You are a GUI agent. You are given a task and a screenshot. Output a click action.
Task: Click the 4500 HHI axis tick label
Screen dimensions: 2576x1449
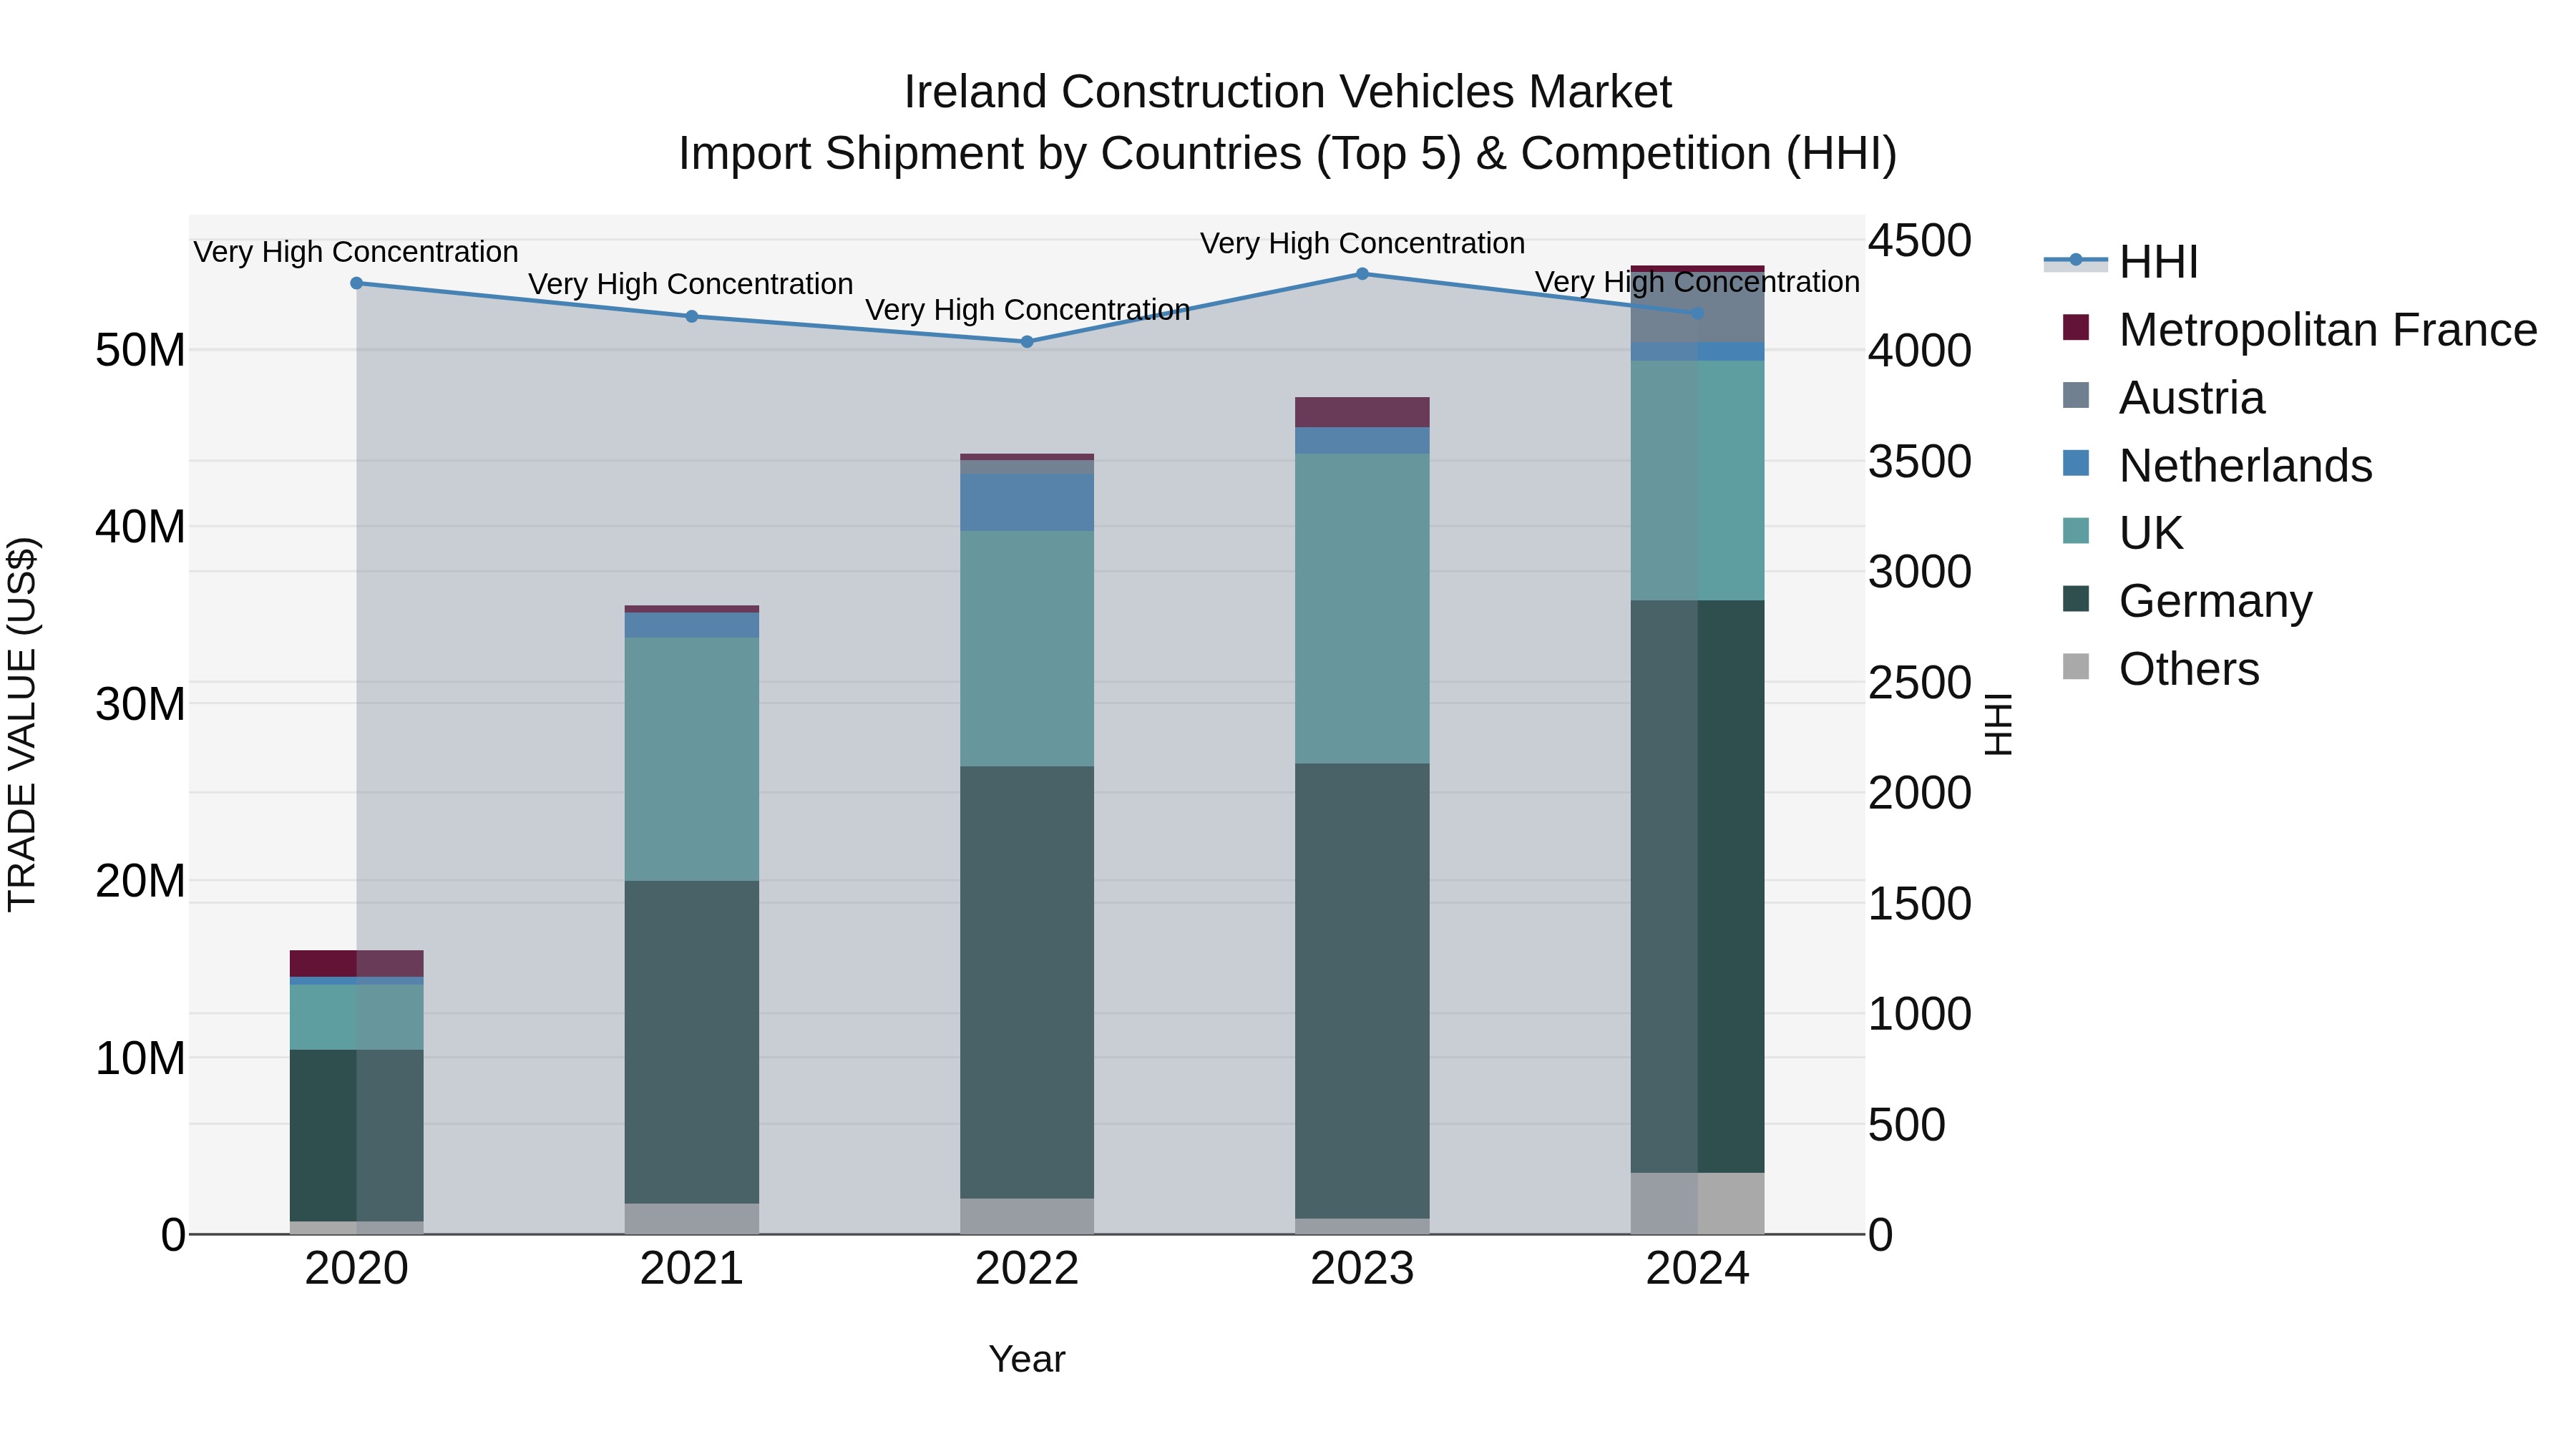click(1920, 240)
